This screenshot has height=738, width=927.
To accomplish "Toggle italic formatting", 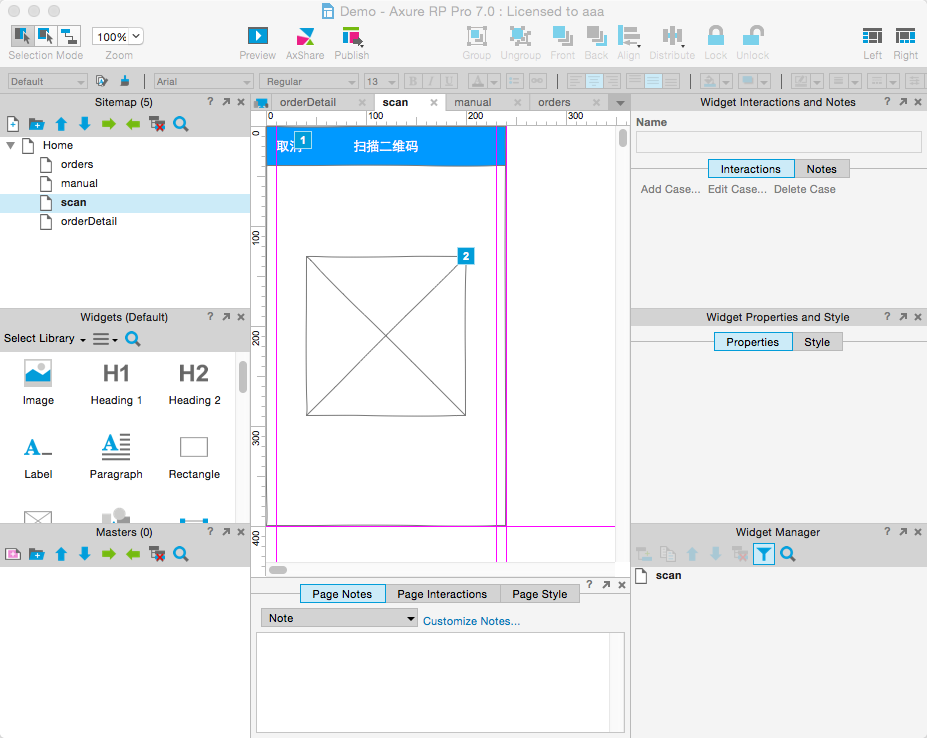I will [431, 81].
